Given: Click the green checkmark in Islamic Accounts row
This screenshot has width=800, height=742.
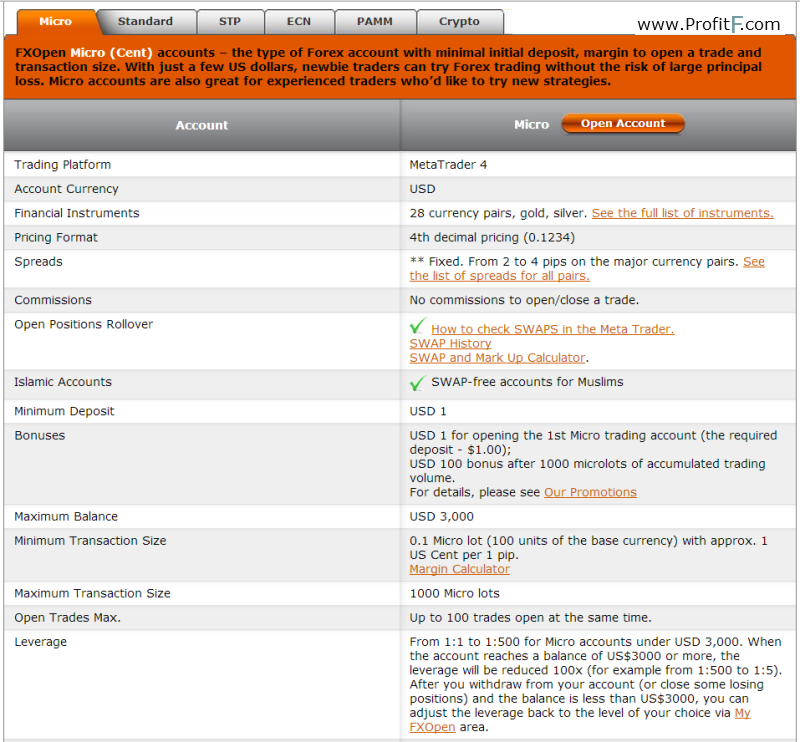Looking at the screenshot, I should 418,383.
